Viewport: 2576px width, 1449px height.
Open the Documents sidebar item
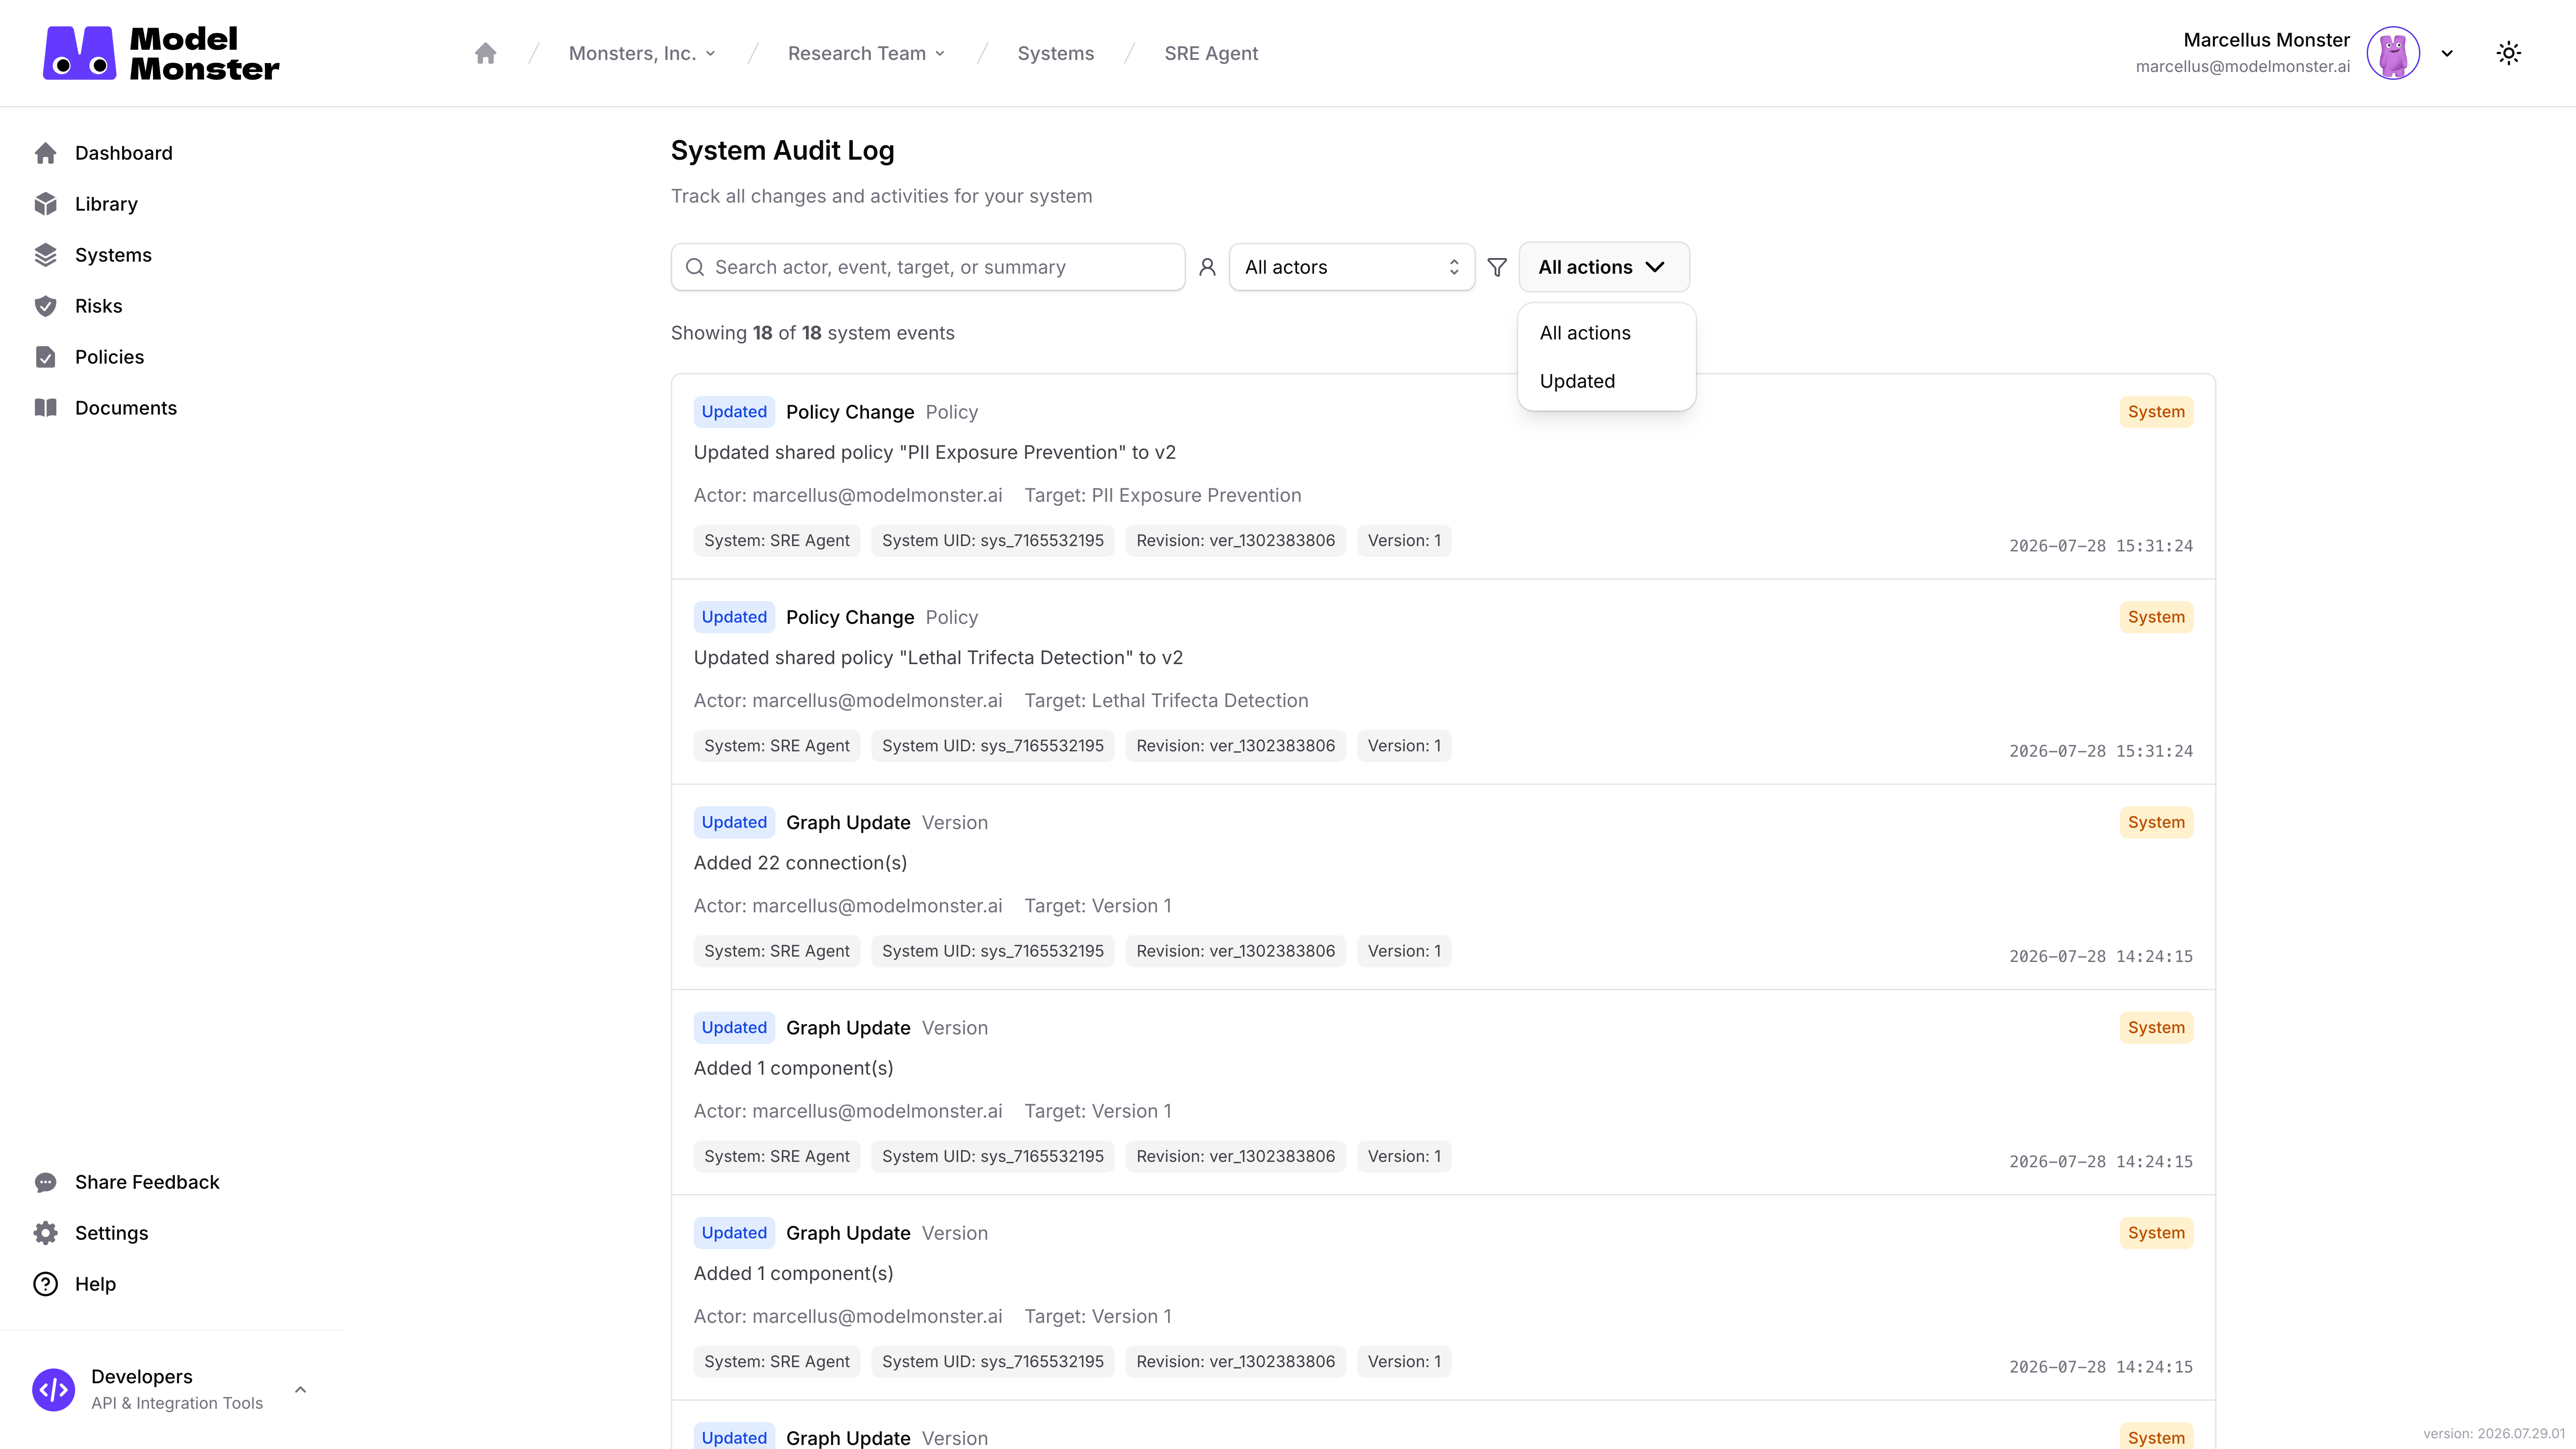coord(125,408)
